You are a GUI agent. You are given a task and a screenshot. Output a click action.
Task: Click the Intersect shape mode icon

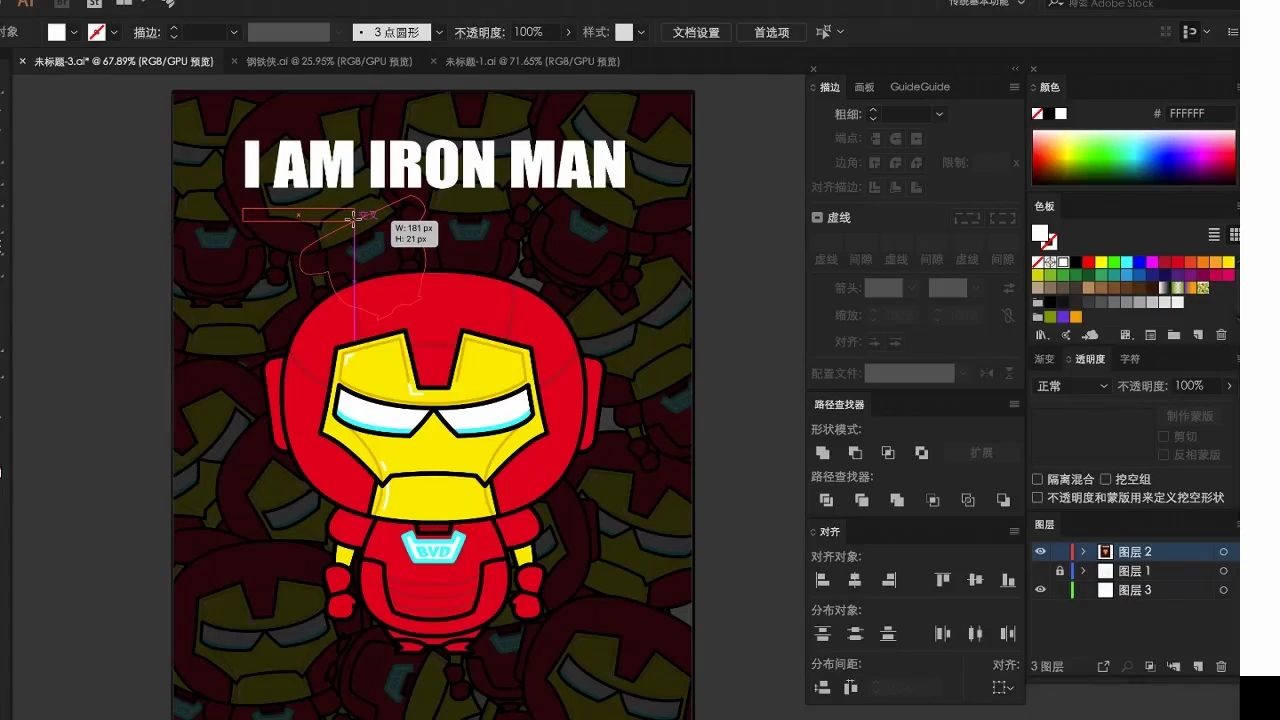pyautogui.click(x=888, y=453)
